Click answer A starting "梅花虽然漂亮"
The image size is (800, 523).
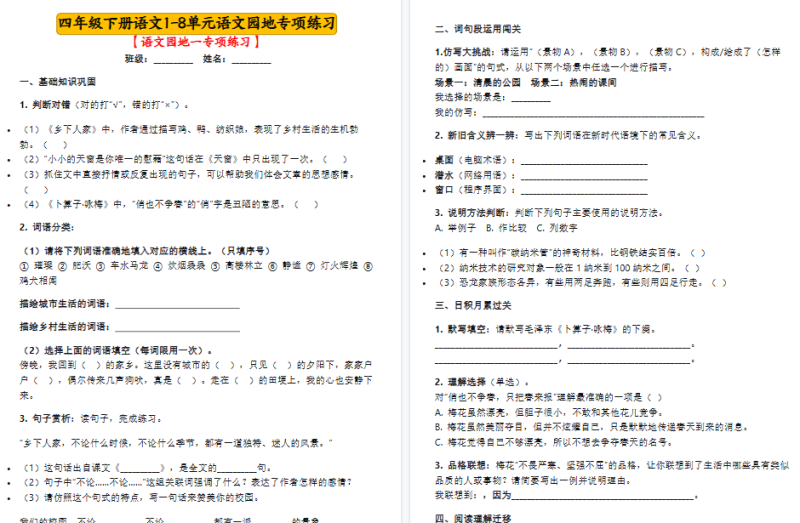point(549,412)
